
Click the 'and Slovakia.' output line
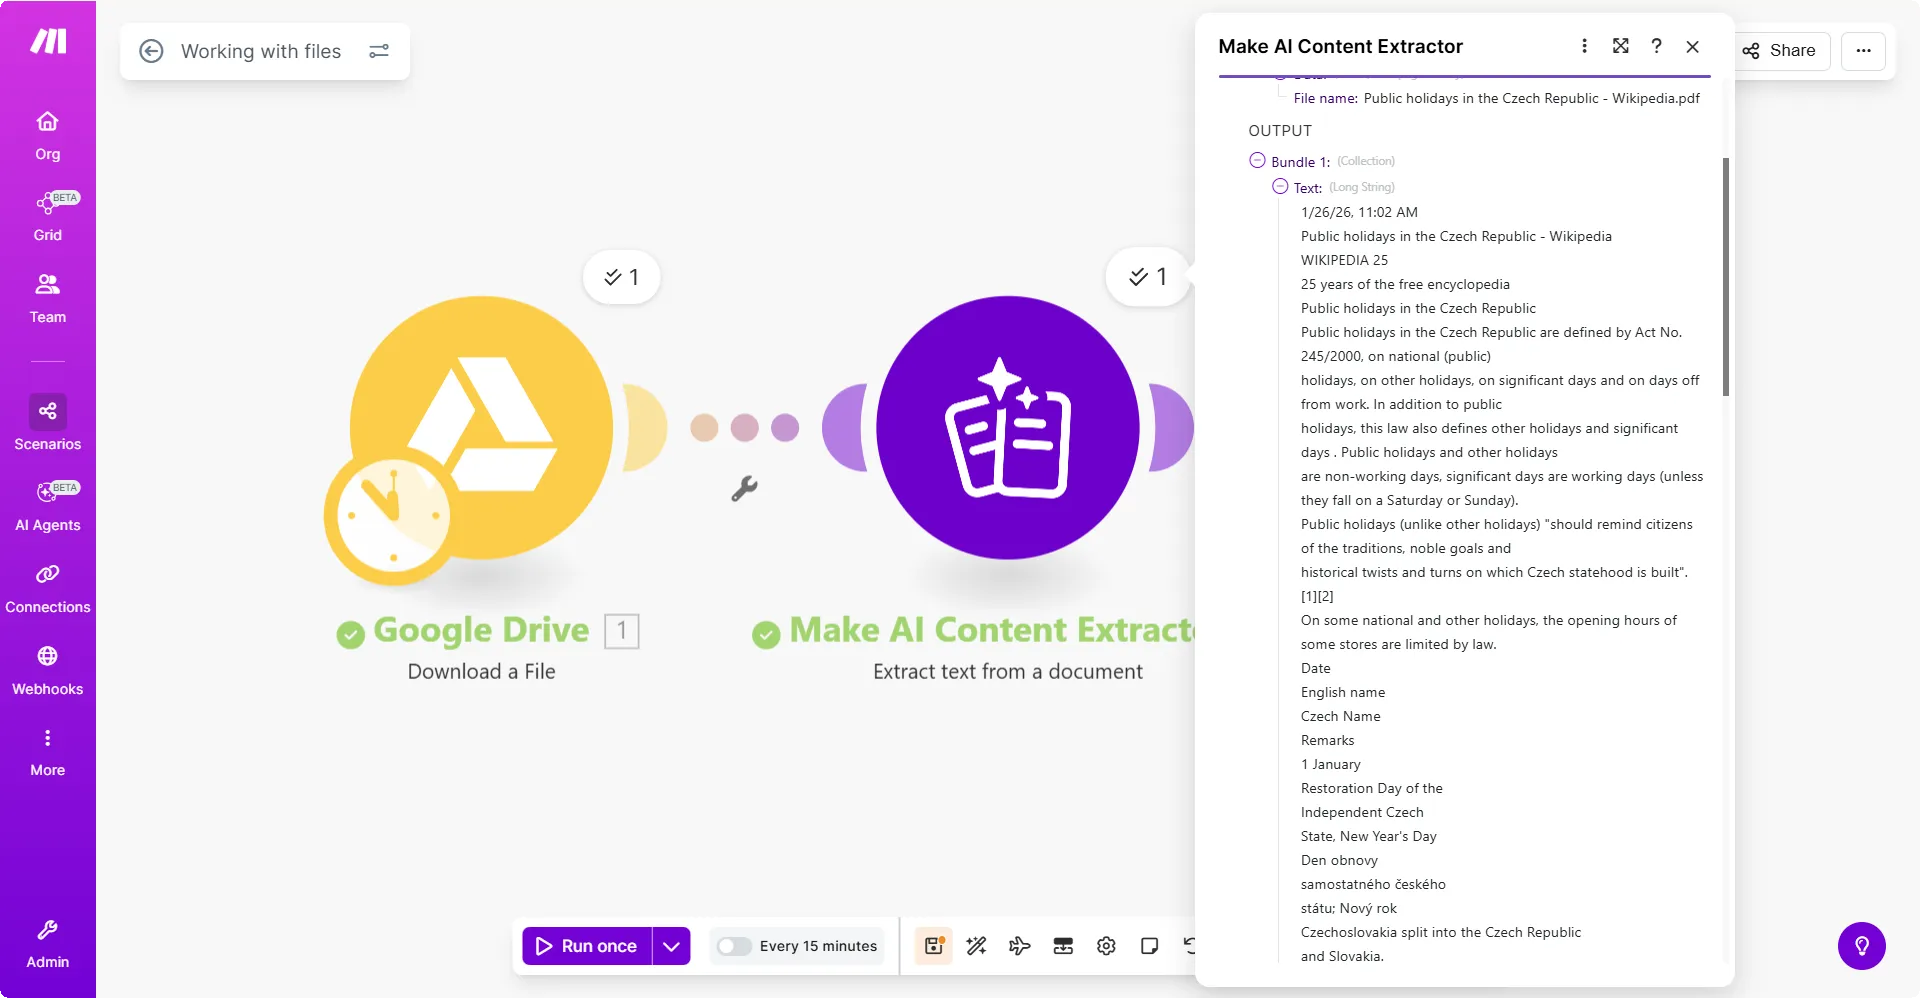(1342, 956)
